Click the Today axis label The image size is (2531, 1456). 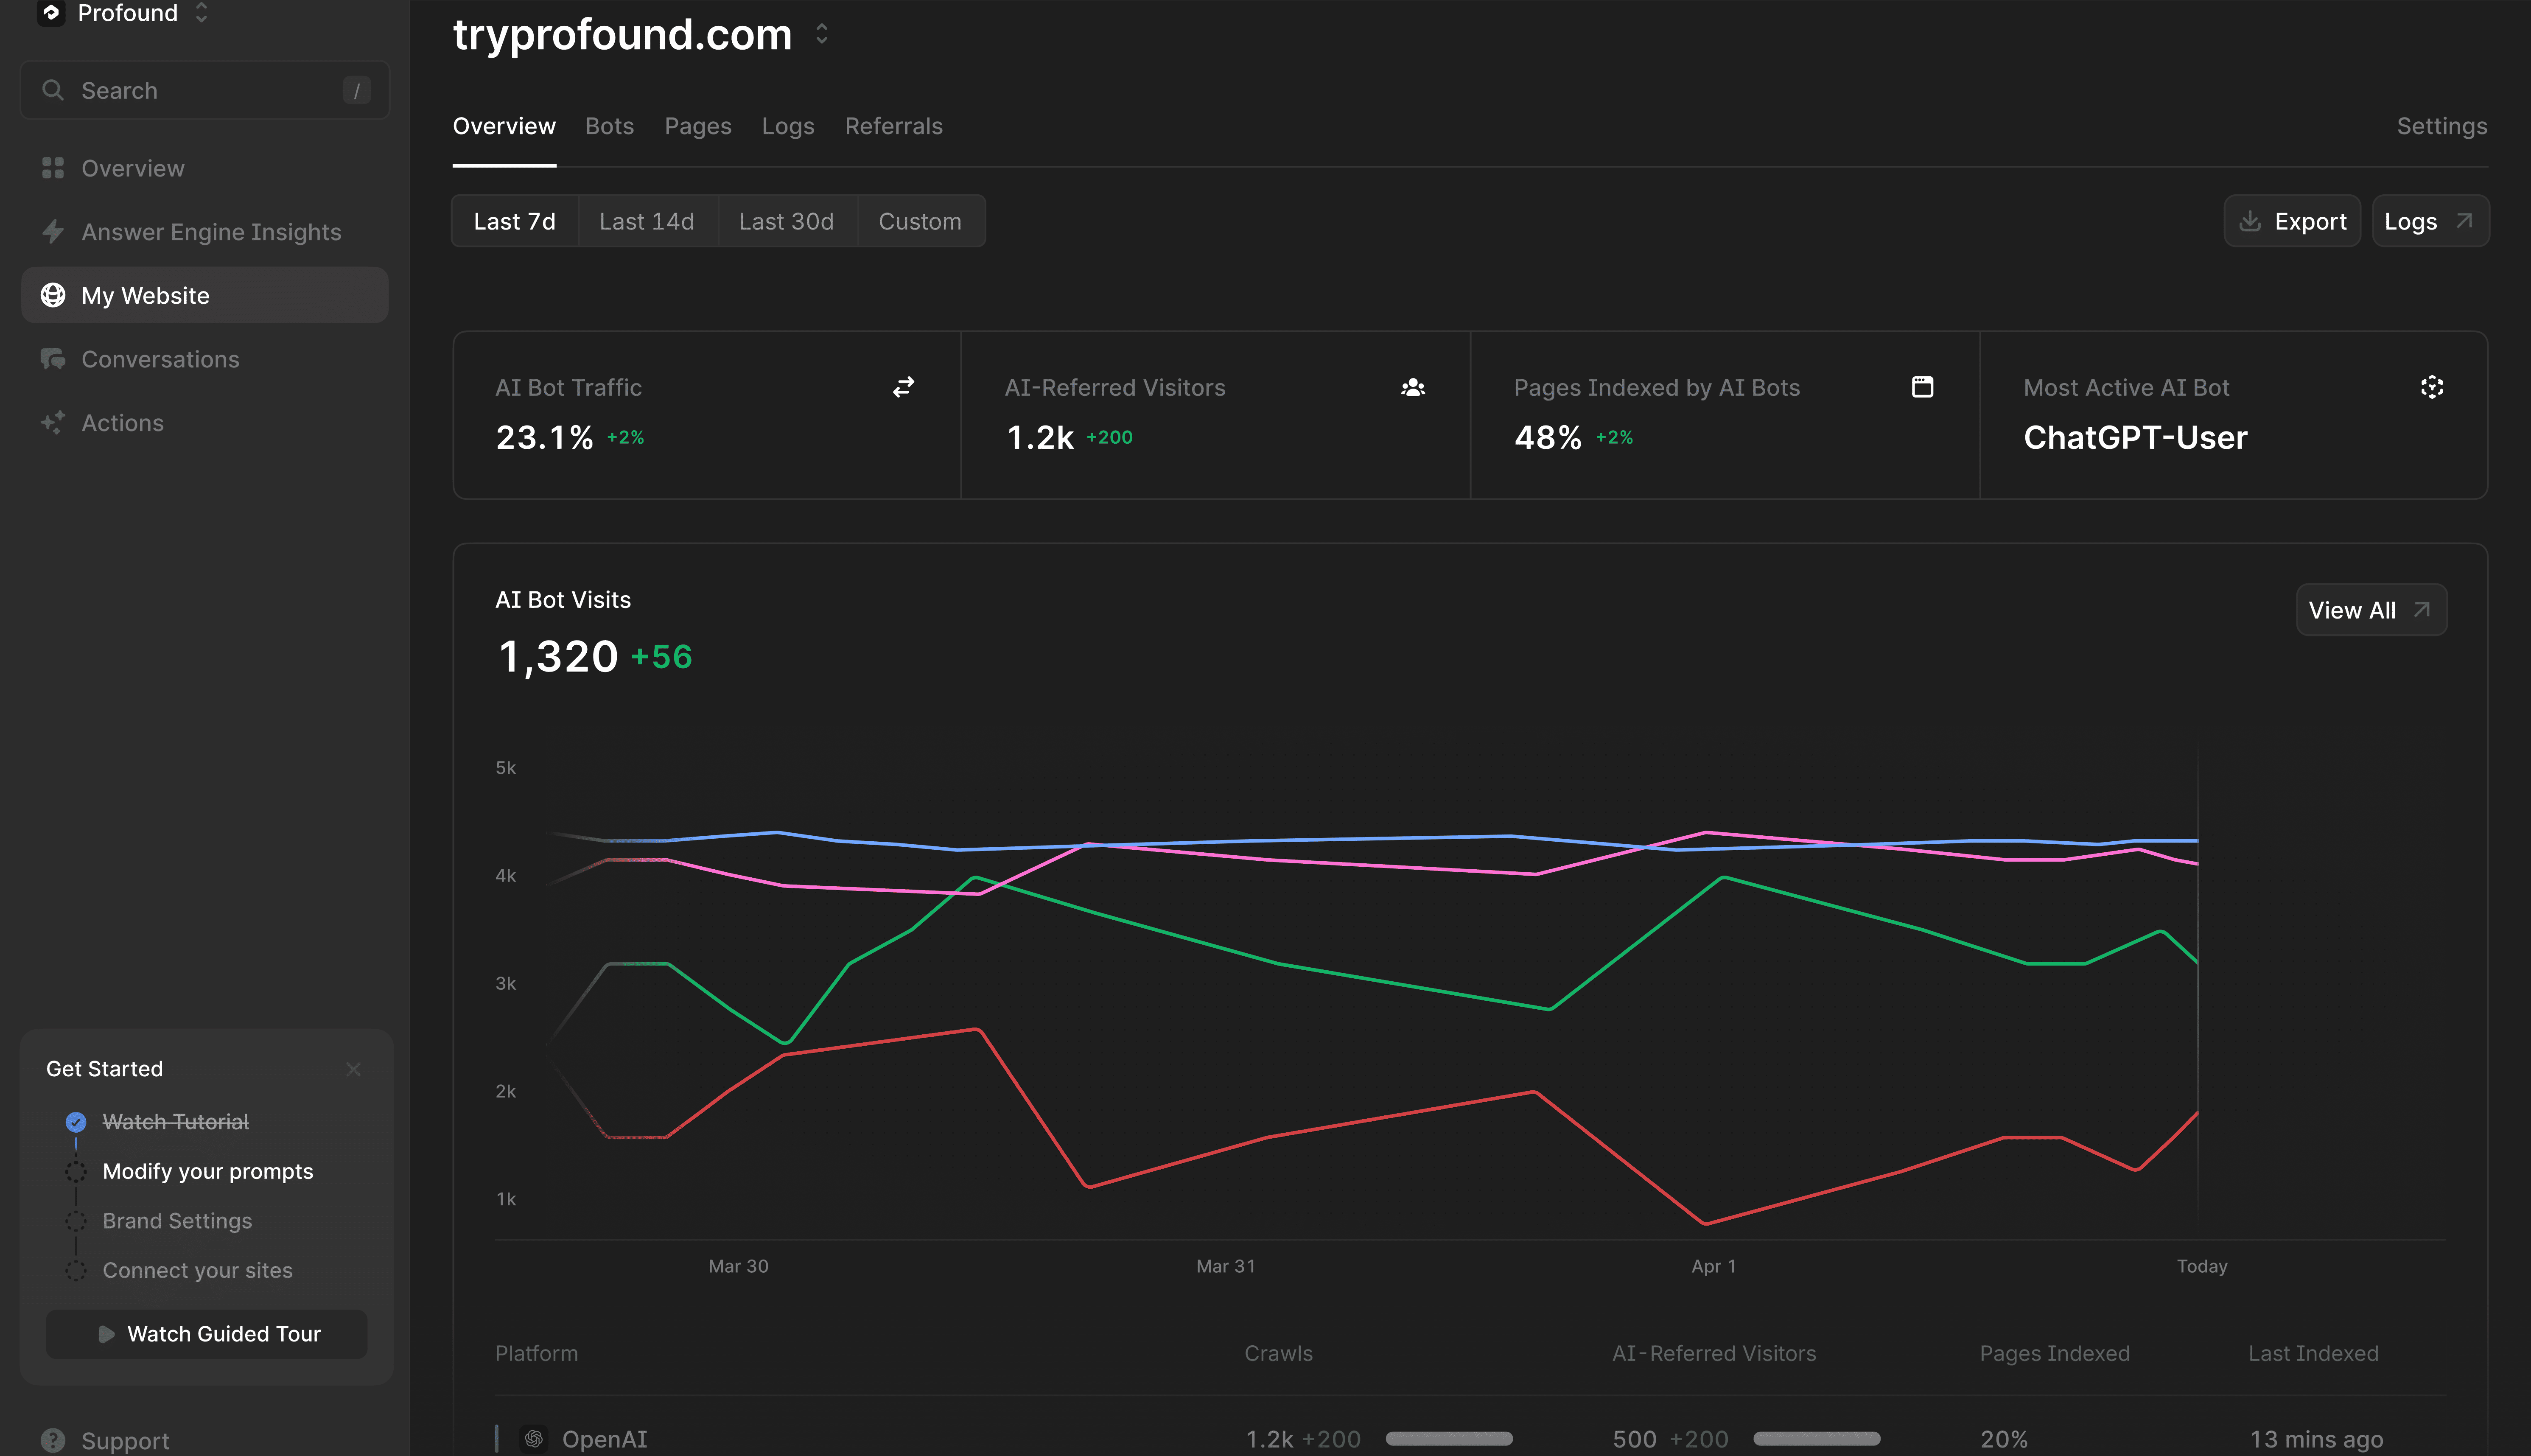click(x=2202, y=1266)
